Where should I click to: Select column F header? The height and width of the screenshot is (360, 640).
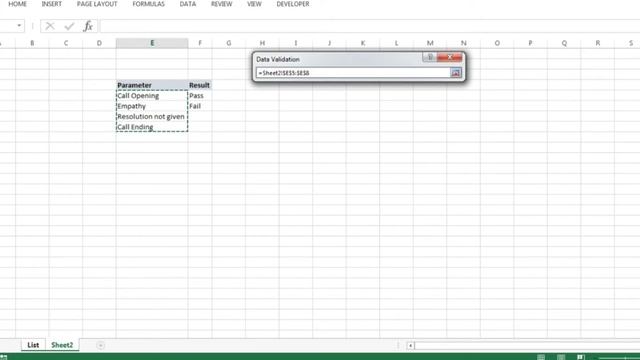(x=200, y=43)
